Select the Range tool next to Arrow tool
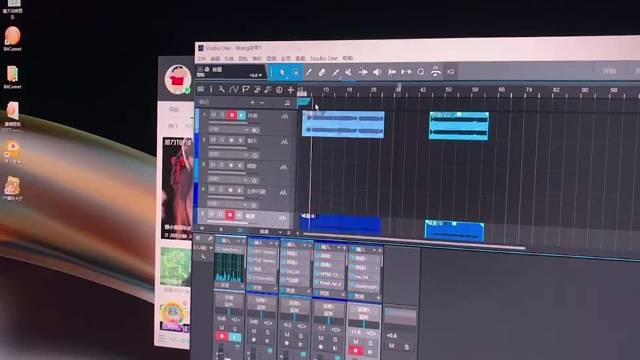The height and width of the screenshot is (360, 640). [296, 73]
